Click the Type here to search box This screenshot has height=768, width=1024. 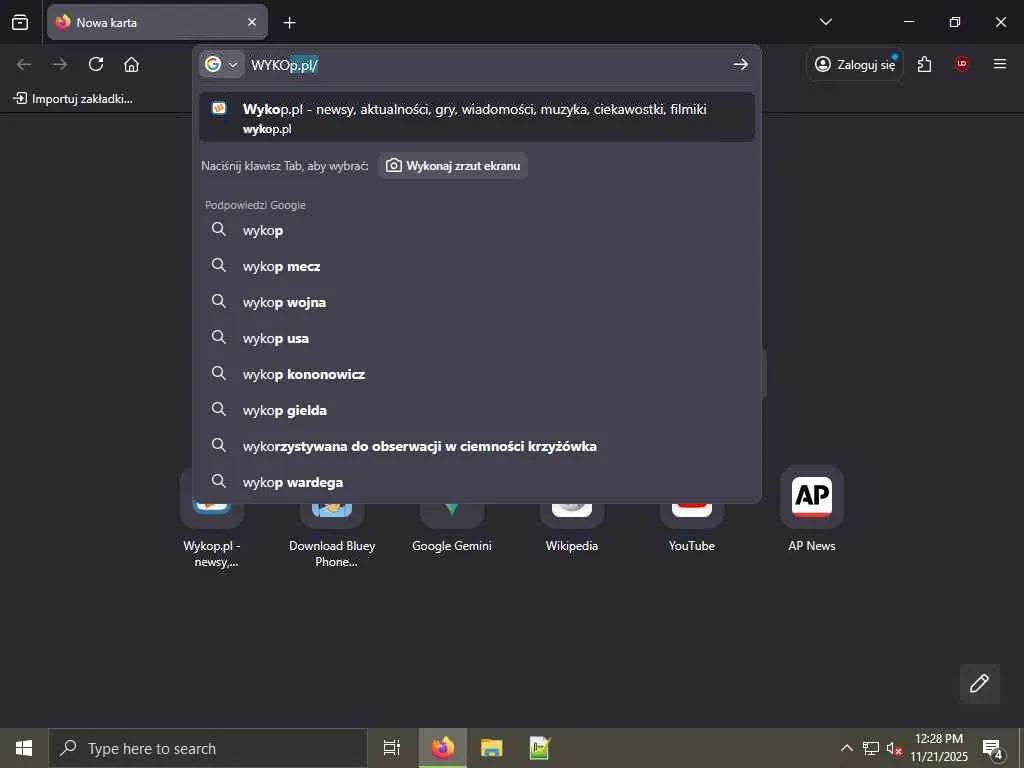[x=208, y=748]
